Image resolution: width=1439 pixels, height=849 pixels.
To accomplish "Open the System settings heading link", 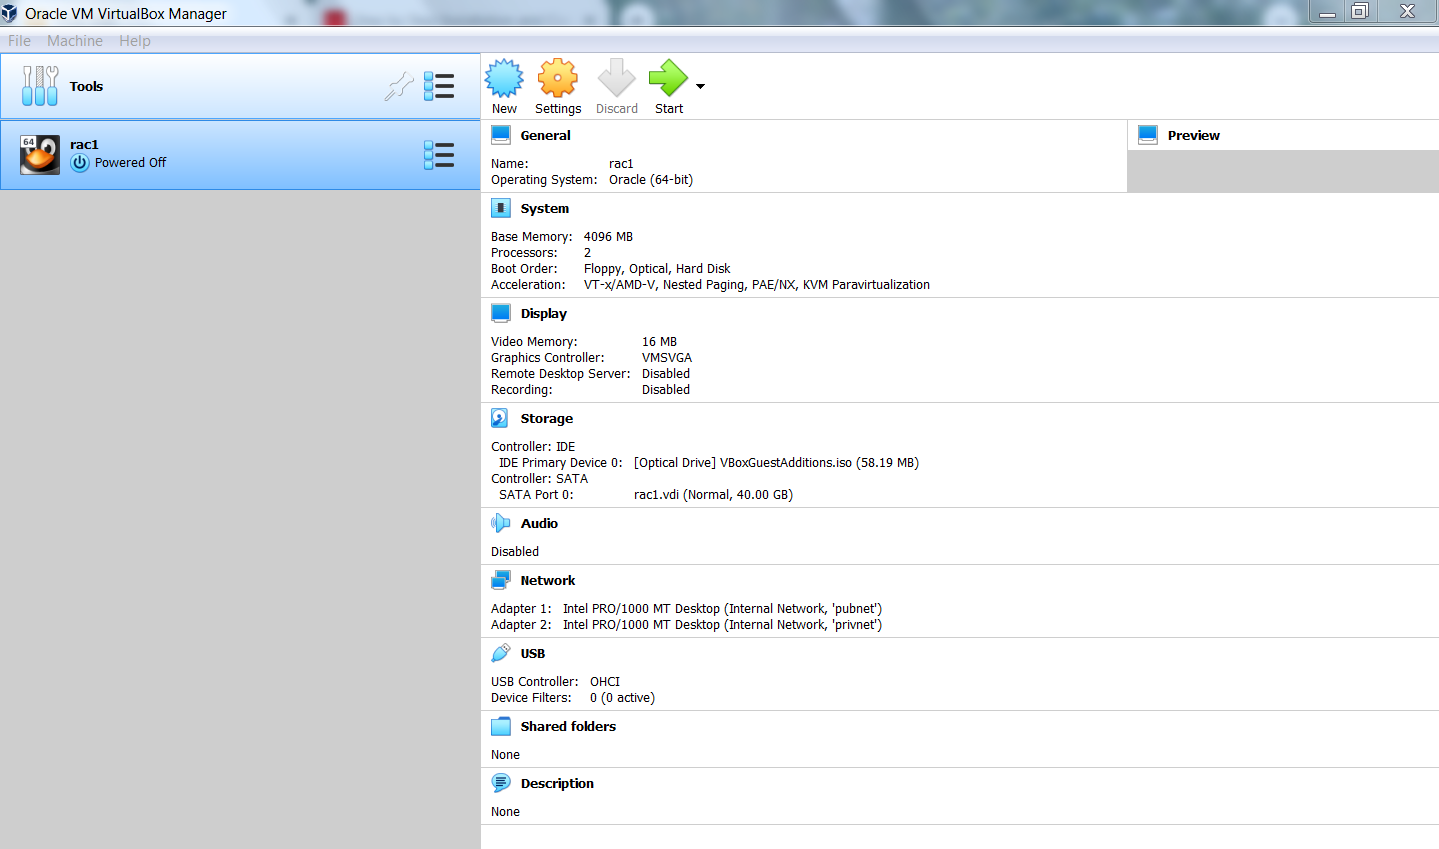I will (545, 208).
